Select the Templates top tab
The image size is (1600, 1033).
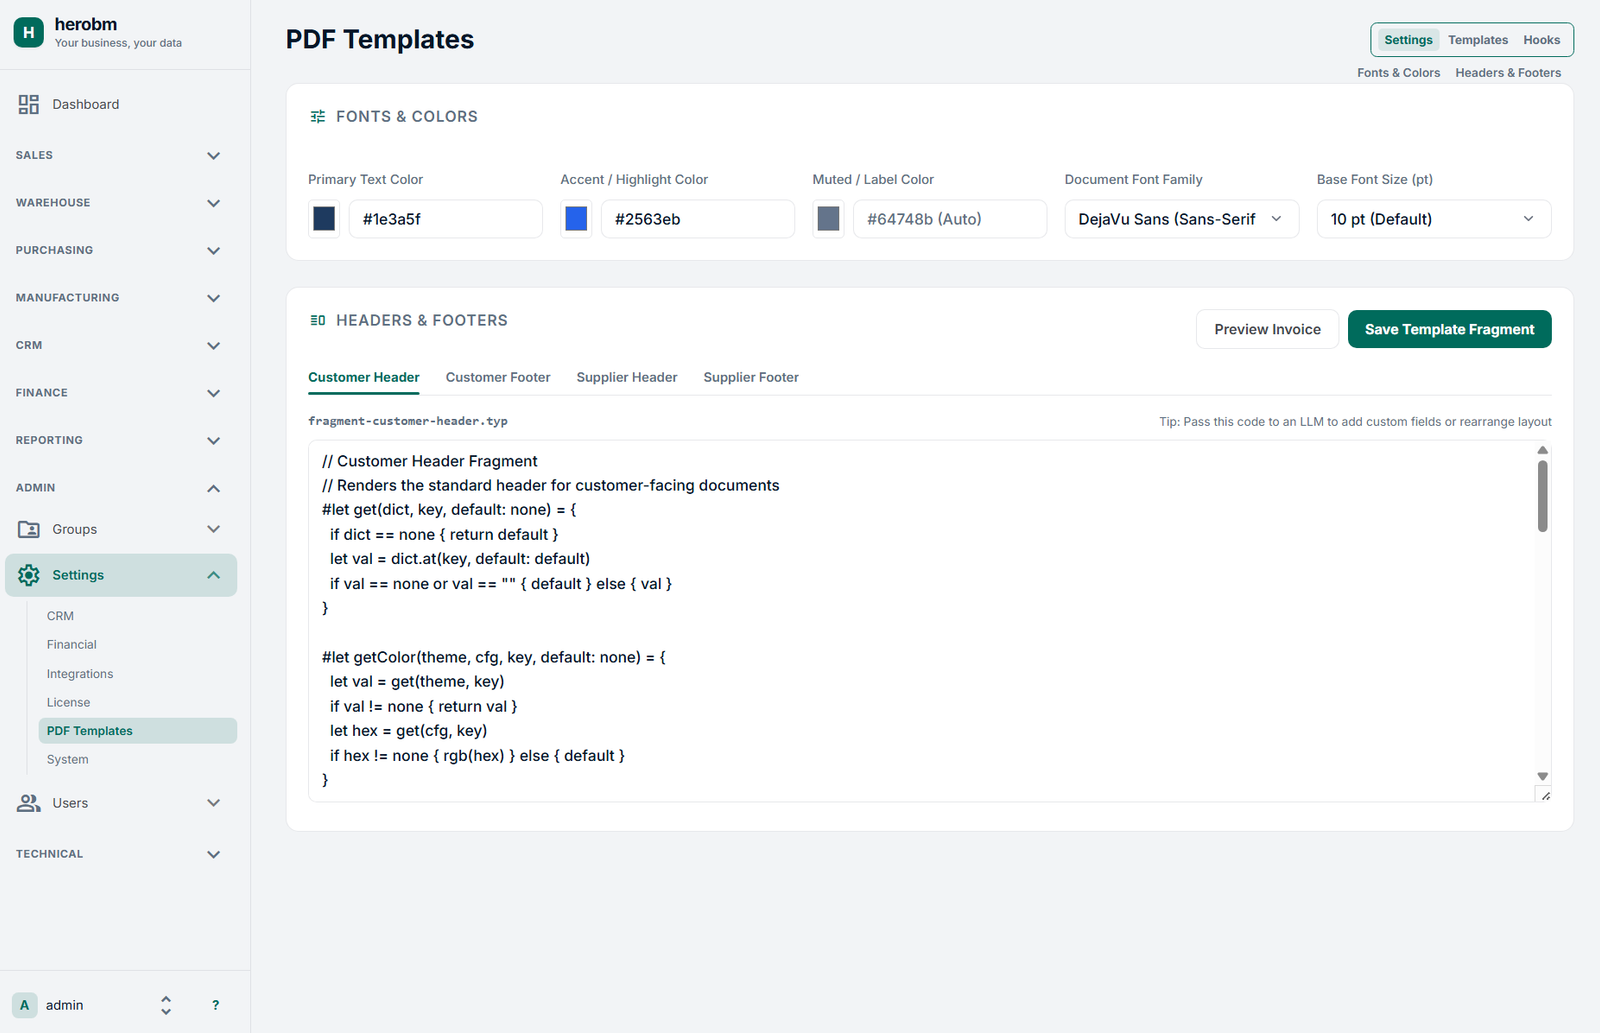(1478, 40)
